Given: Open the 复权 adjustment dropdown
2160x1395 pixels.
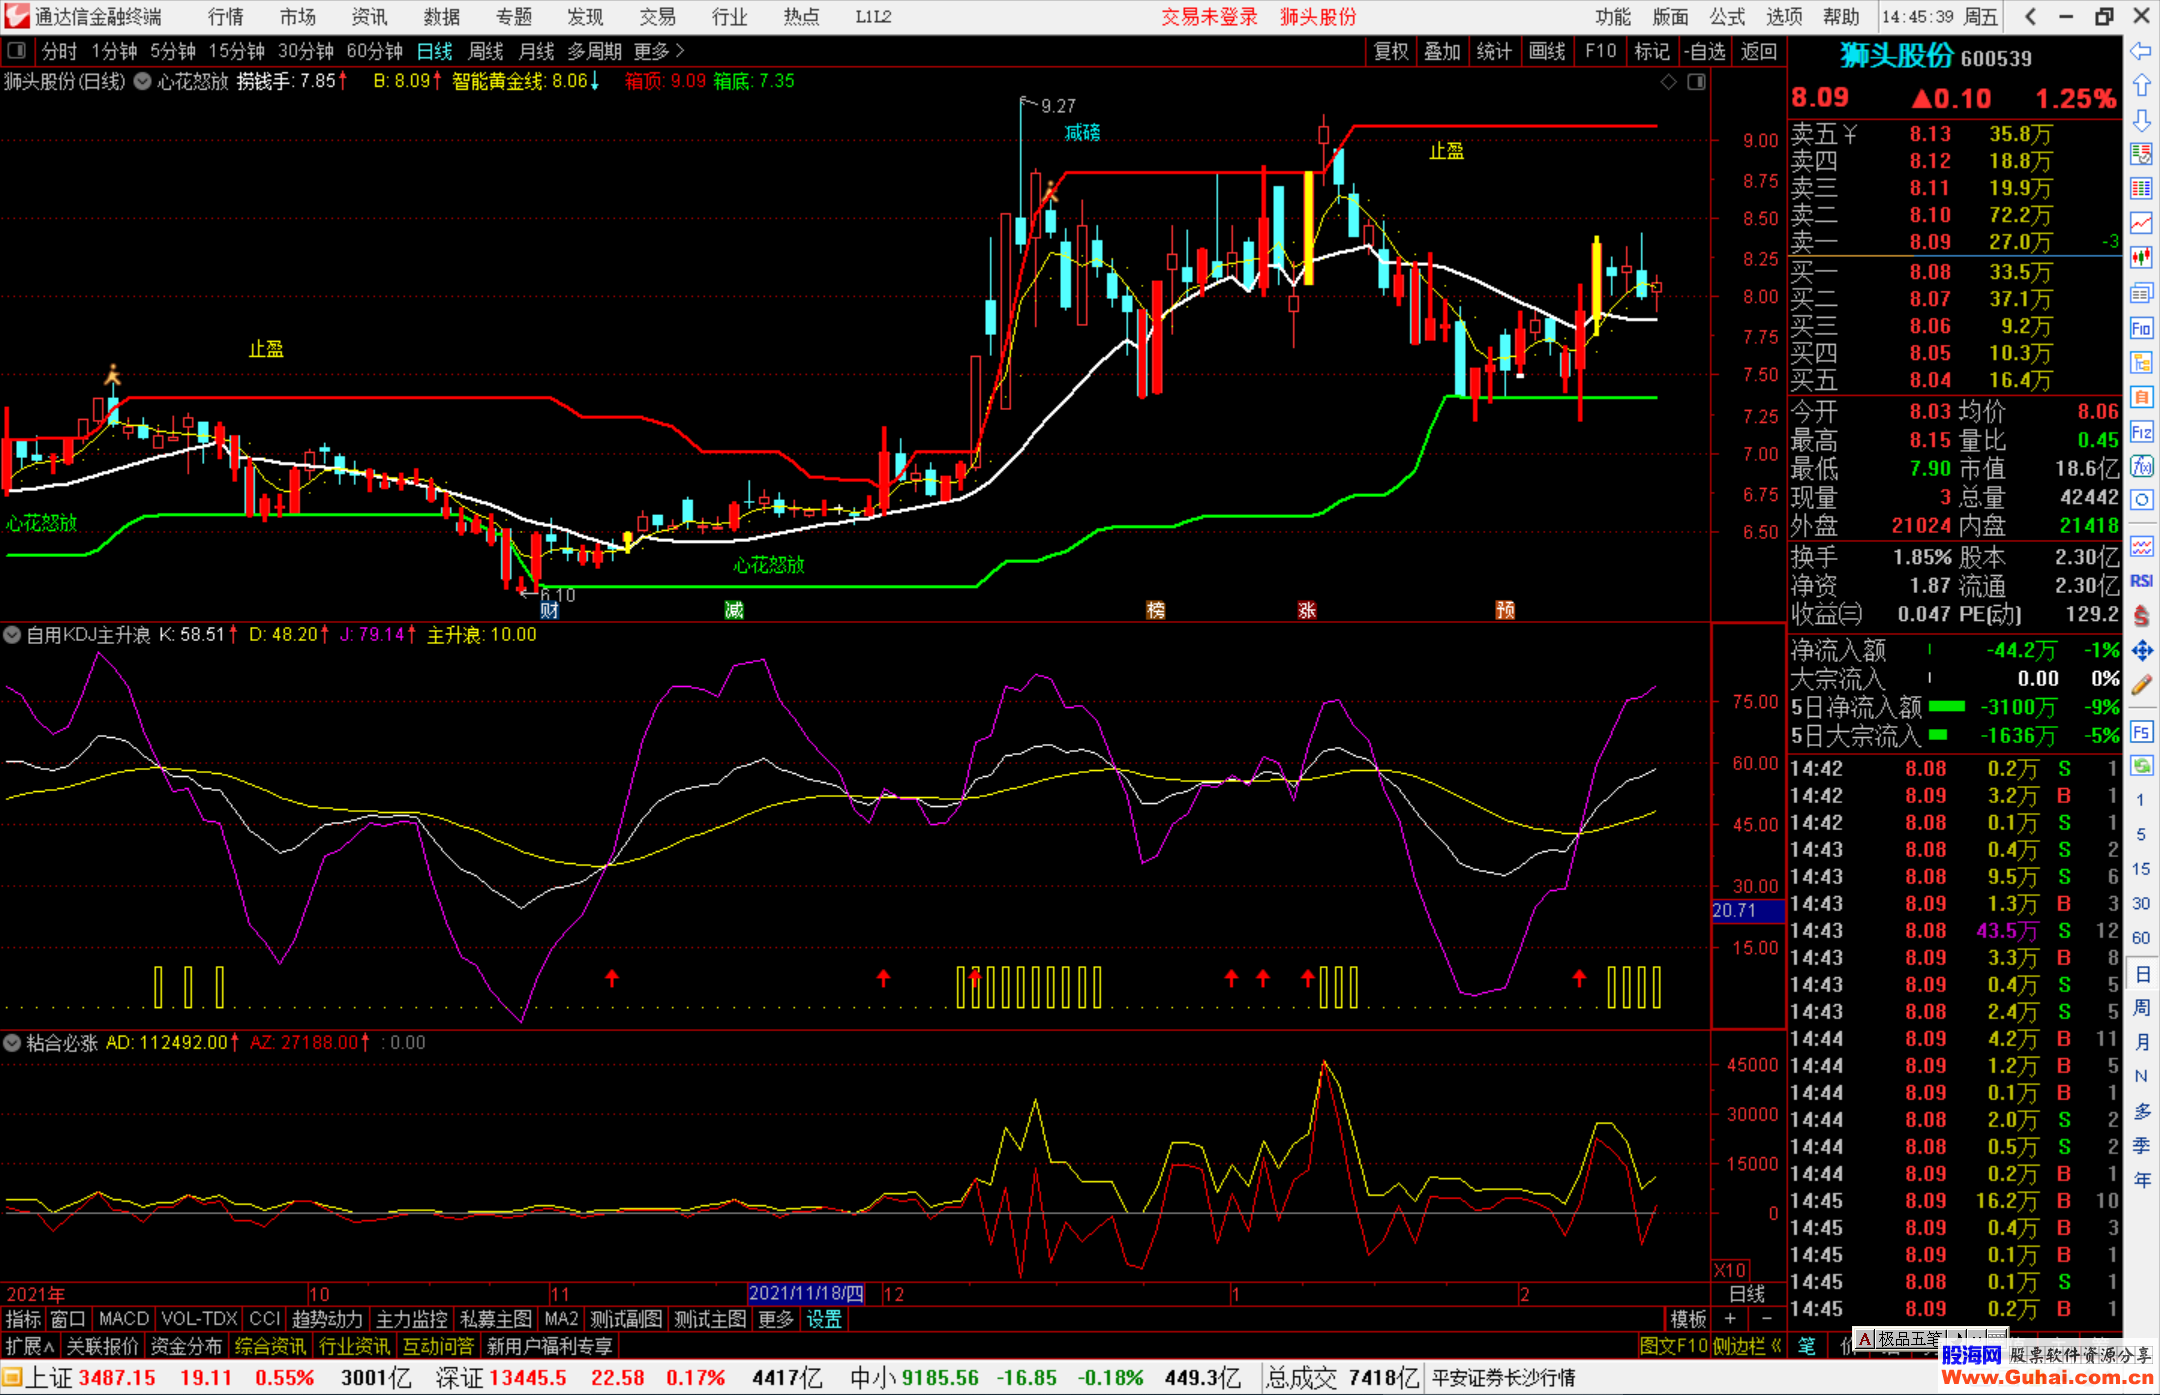Looking at the screenshot, I should click(x=1391, y=51).
